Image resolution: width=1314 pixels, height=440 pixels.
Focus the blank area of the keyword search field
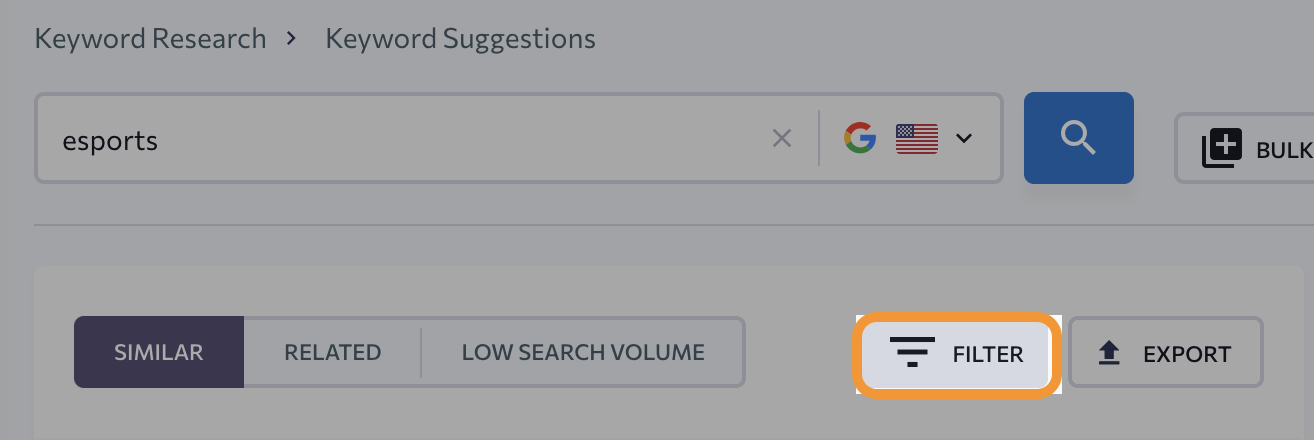click(450, 139)
